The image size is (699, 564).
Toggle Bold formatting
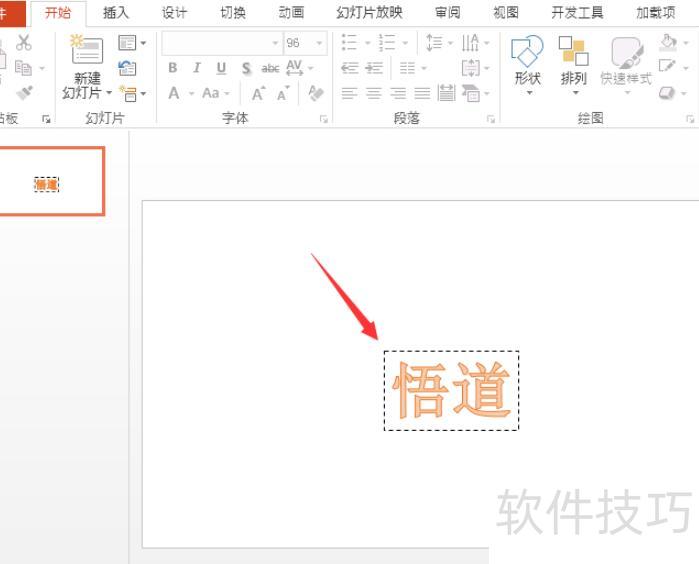(173, 68)
